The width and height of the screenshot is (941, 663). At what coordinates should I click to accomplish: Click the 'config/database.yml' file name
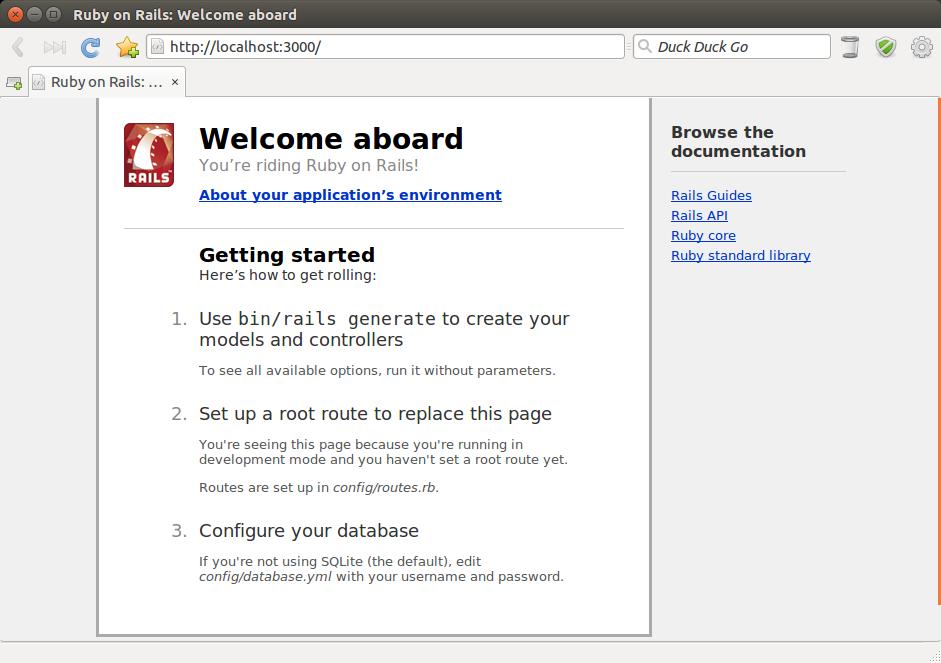point(265,577)
